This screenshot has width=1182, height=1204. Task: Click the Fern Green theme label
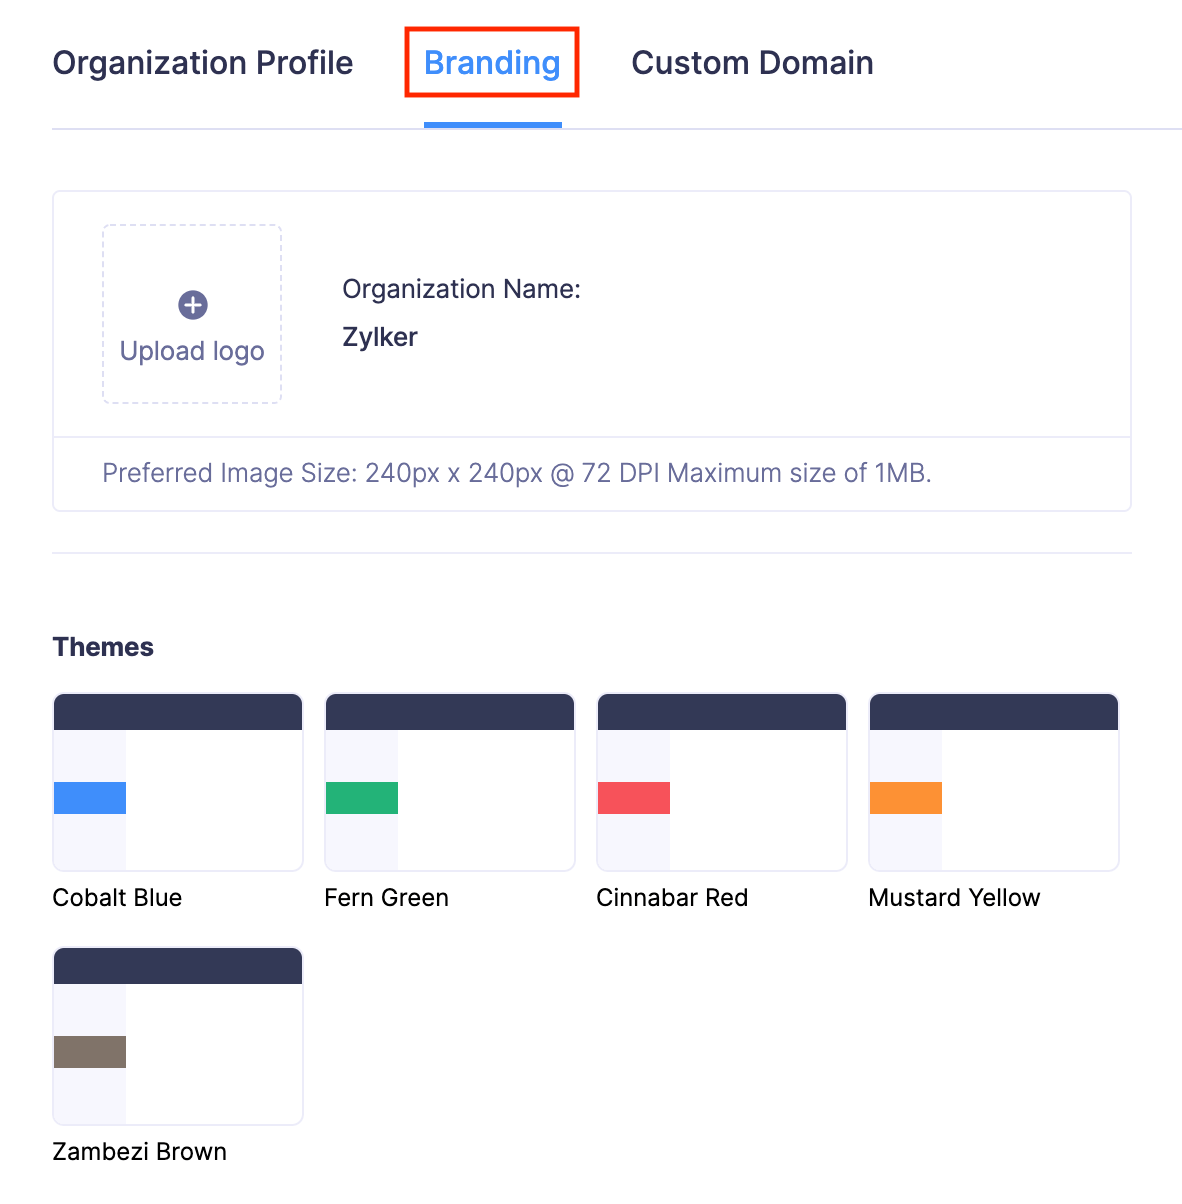(x=386, y=898)
